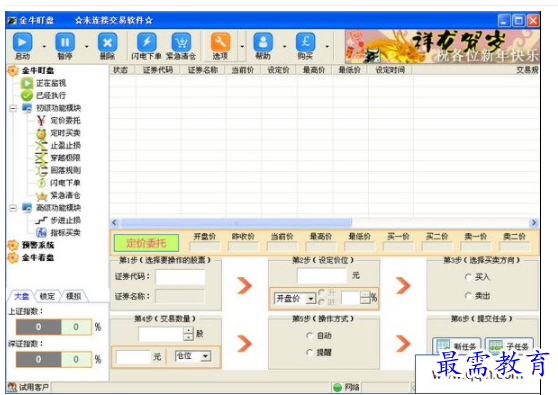Open 闪电下单 item in sidebar tree
This screenshot has height=395, width=558.
(x=65, y=183)
